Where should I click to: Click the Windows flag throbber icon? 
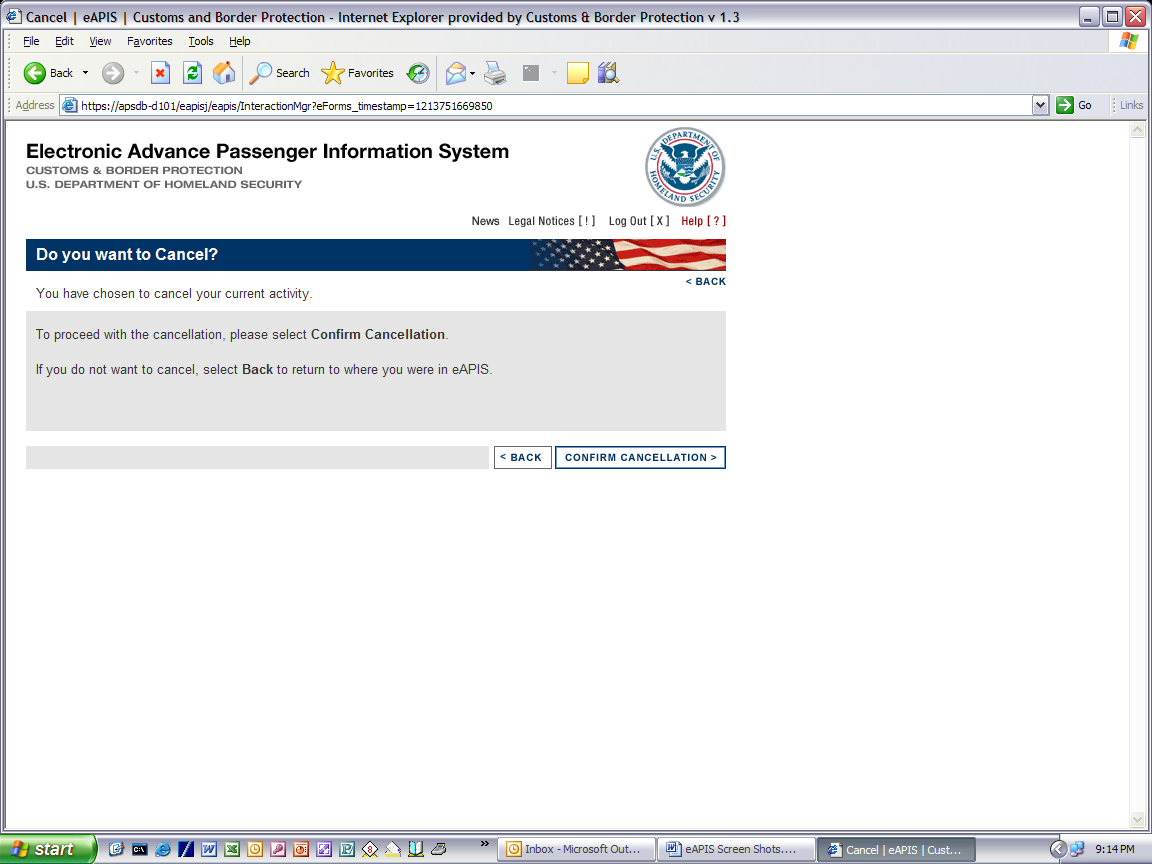[1128, 41]
